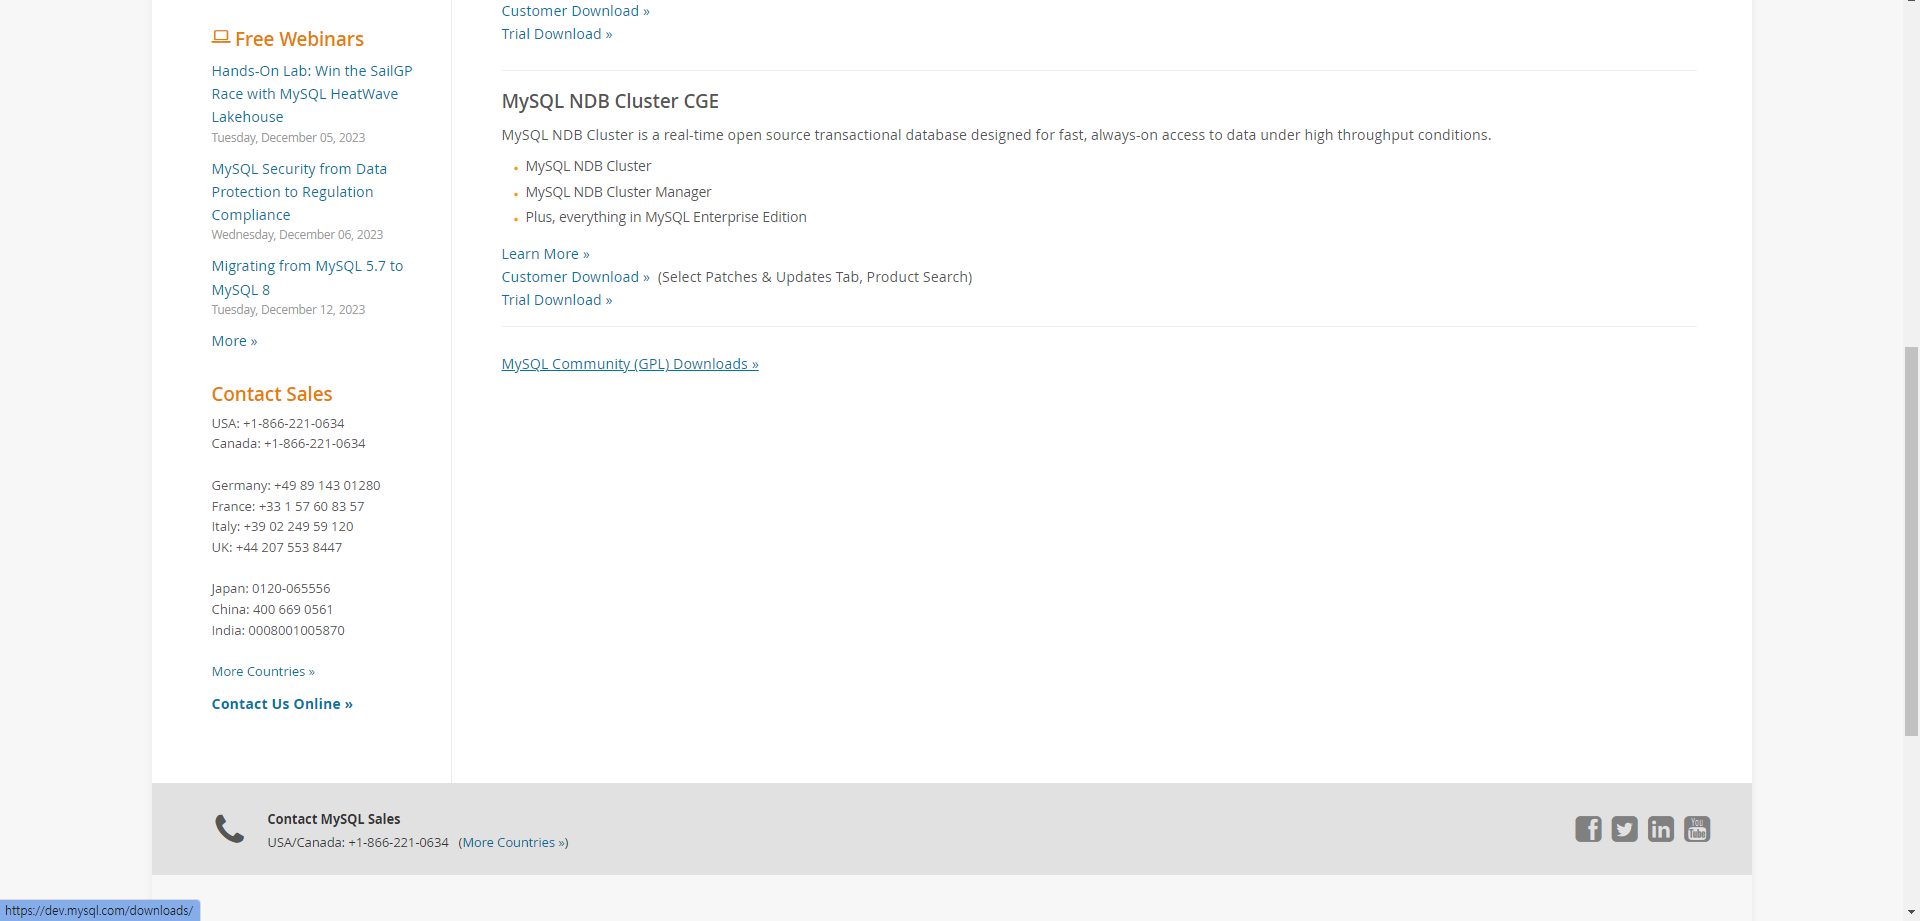
Task: Click the top Customer Download » link
Action: pos(575,11)
